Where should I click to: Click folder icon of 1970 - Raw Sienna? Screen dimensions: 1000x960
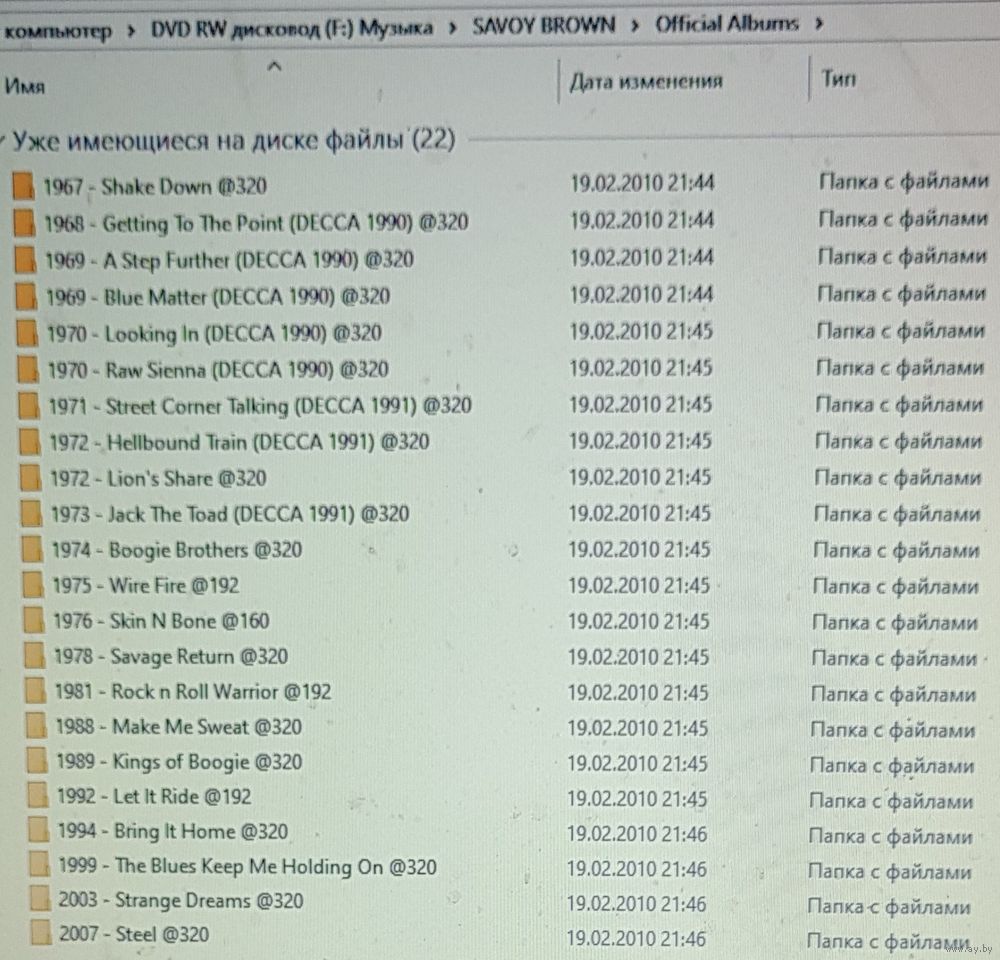(x=27, y=369)
